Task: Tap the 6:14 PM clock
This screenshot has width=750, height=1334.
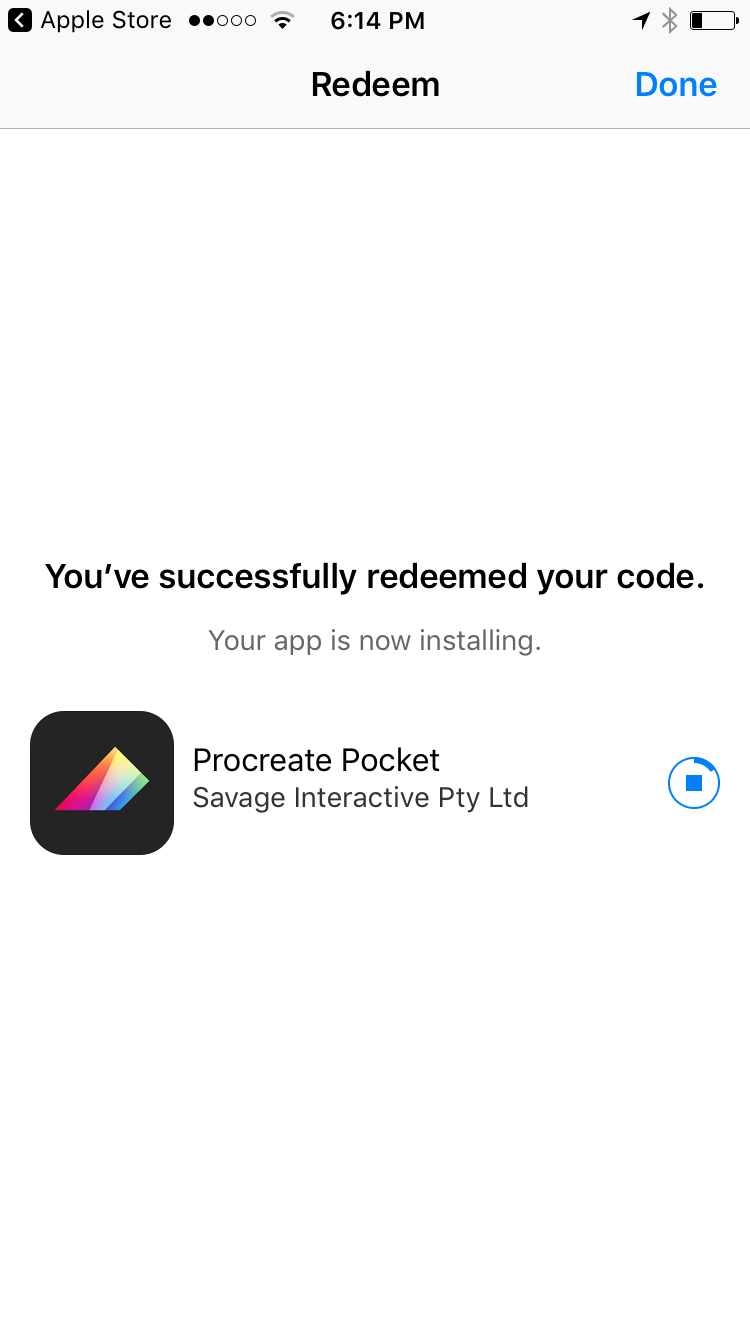Action: [378, 20]
